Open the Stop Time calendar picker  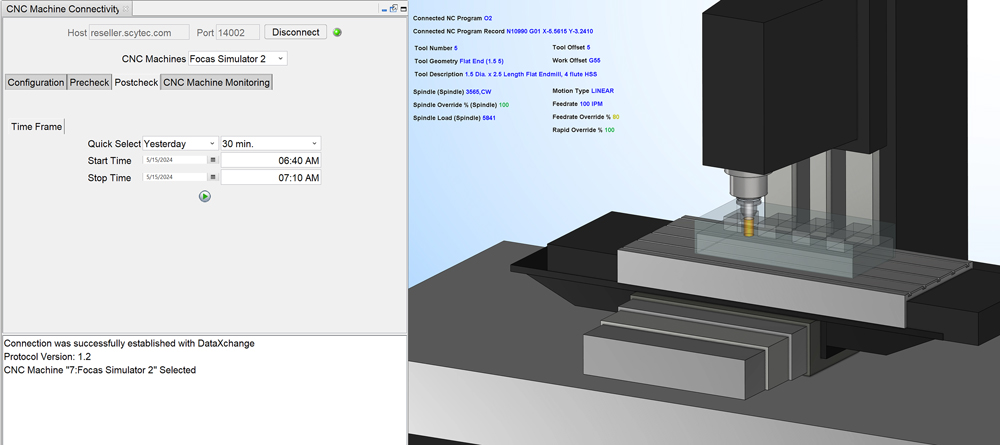[212, 178]
